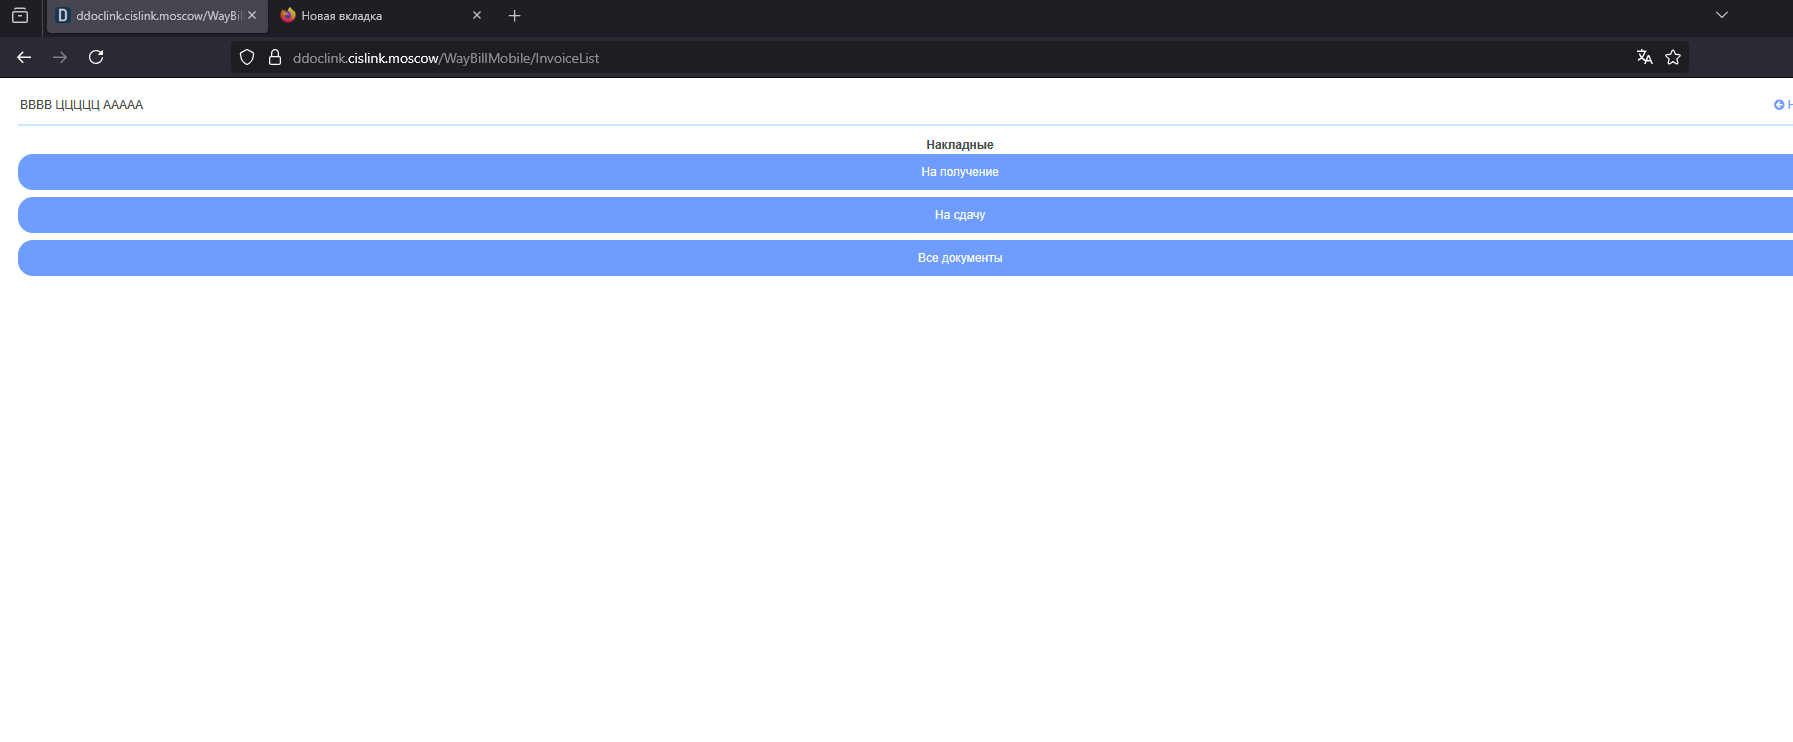Open the list all tabs dropdown arrow
Screen dimensions: 1793x742
tap(1721, 15)
